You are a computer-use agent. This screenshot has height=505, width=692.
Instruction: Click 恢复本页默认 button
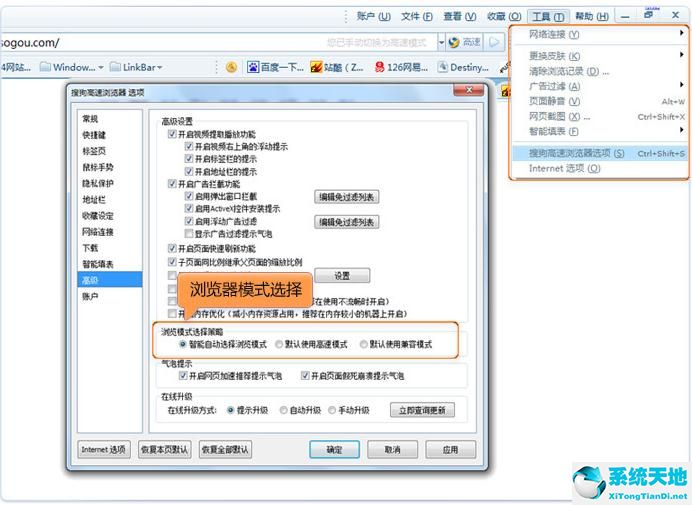(164, 449)
